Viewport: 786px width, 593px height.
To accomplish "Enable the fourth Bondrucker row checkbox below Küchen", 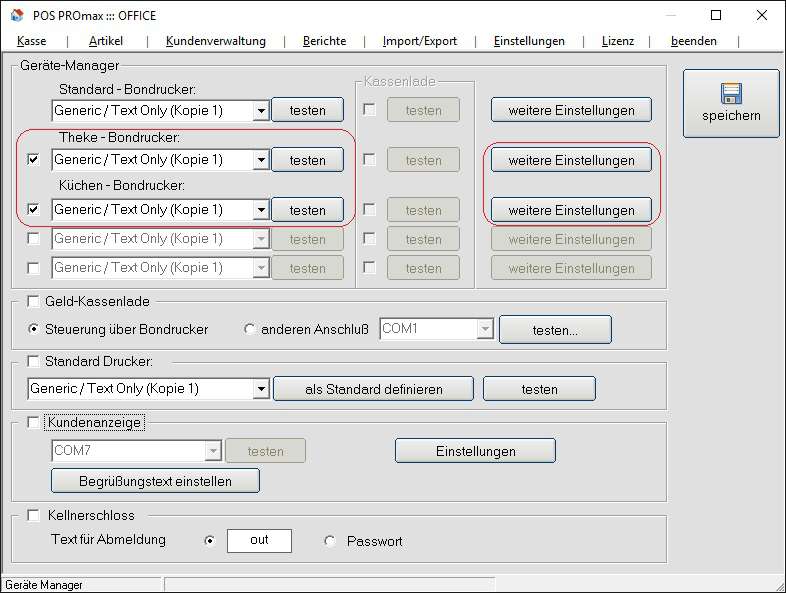I will coord(33,239).
